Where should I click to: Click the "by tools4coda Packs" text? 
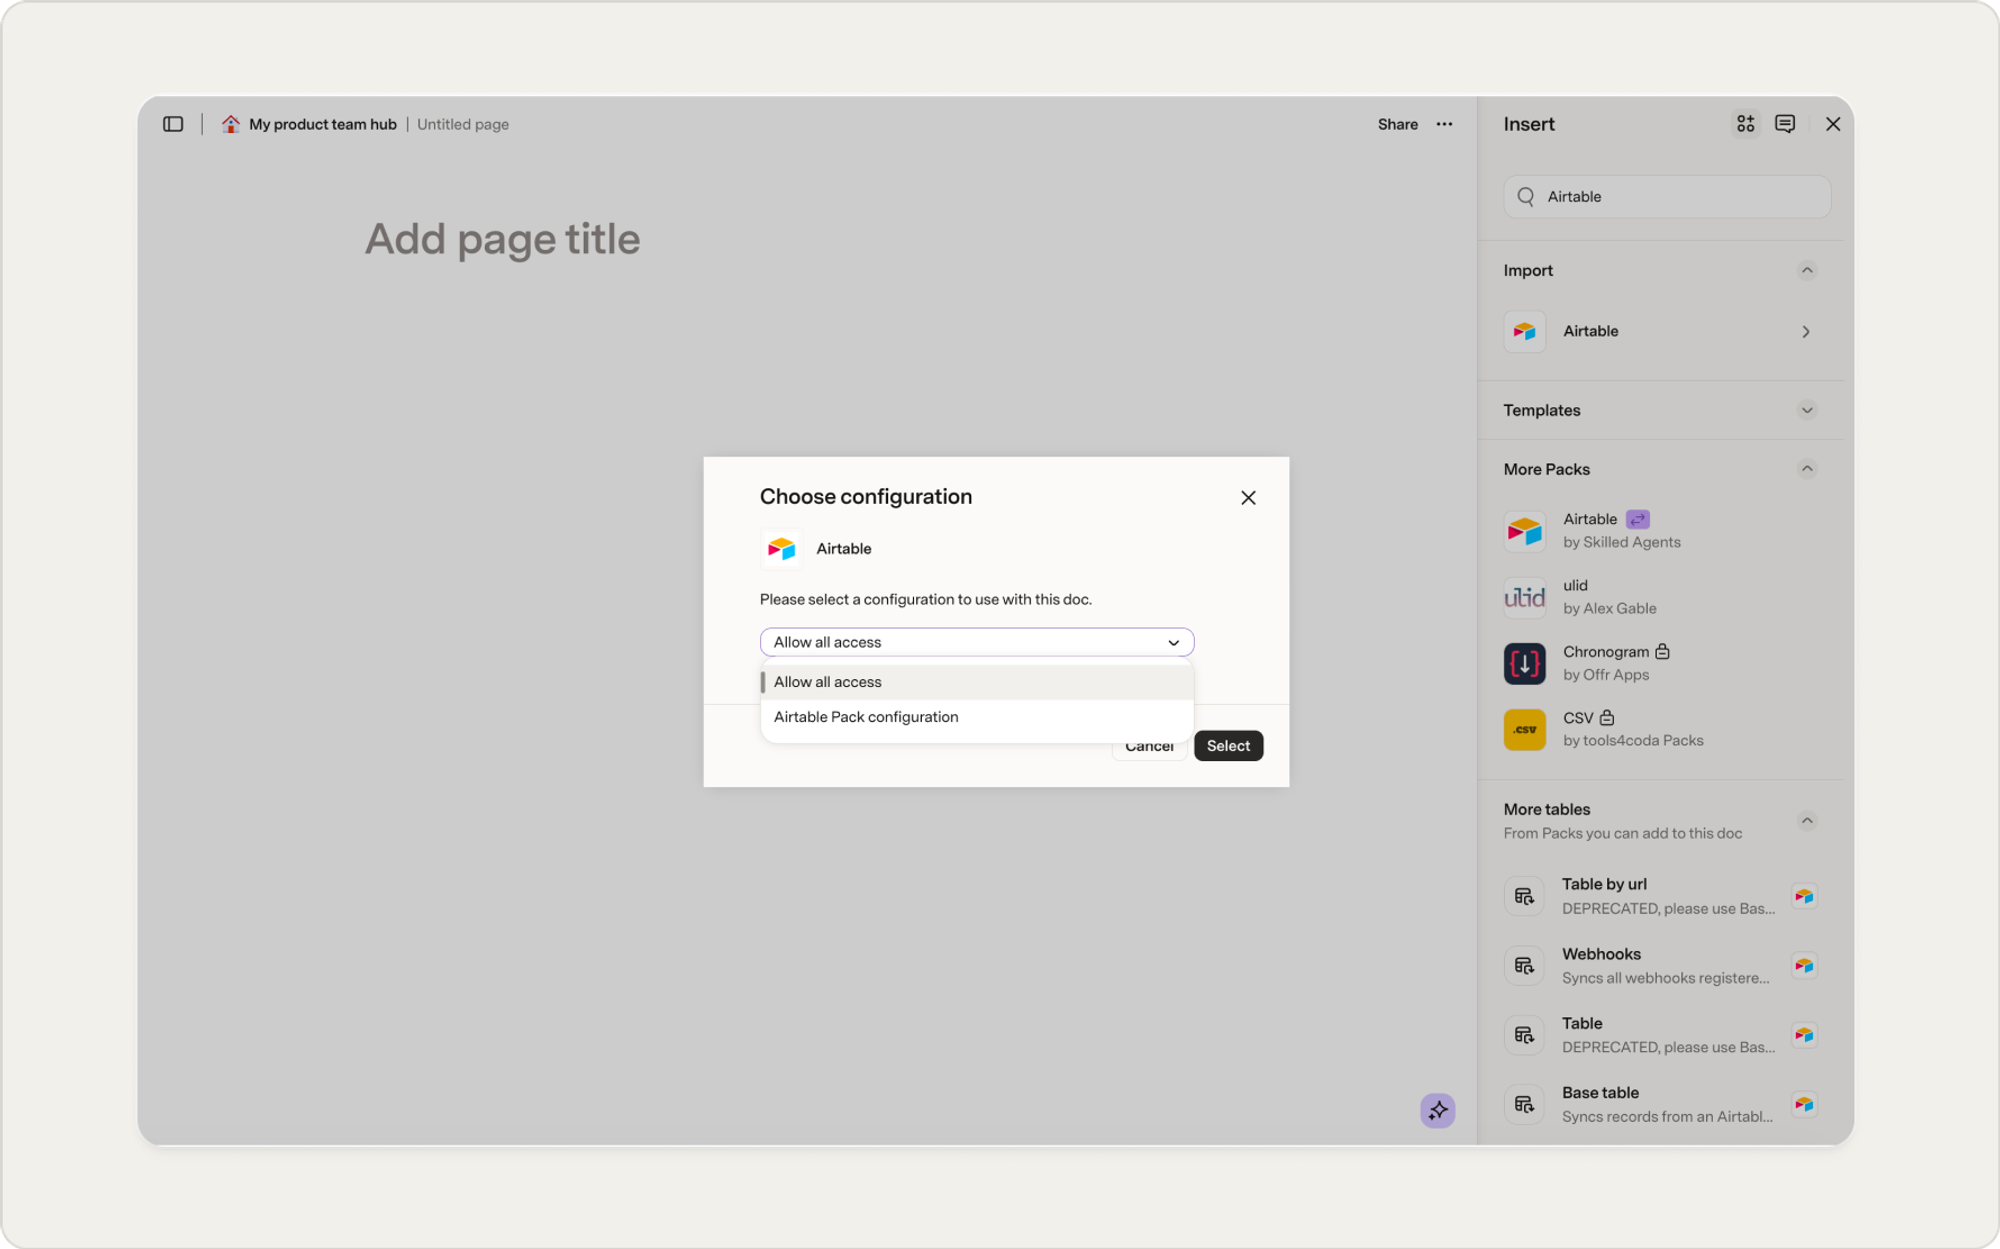click(x=1633, y=740)
